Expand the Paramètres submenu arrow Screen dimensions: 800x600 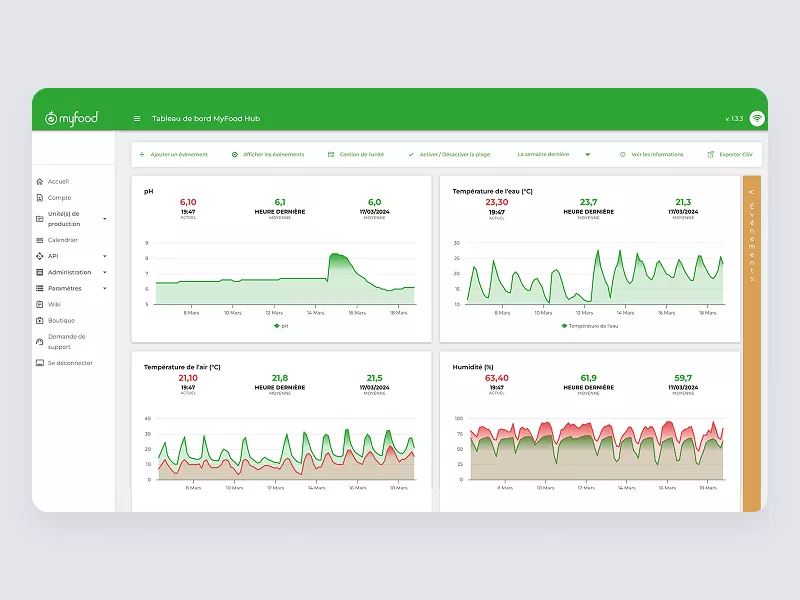tap(105, 288)
